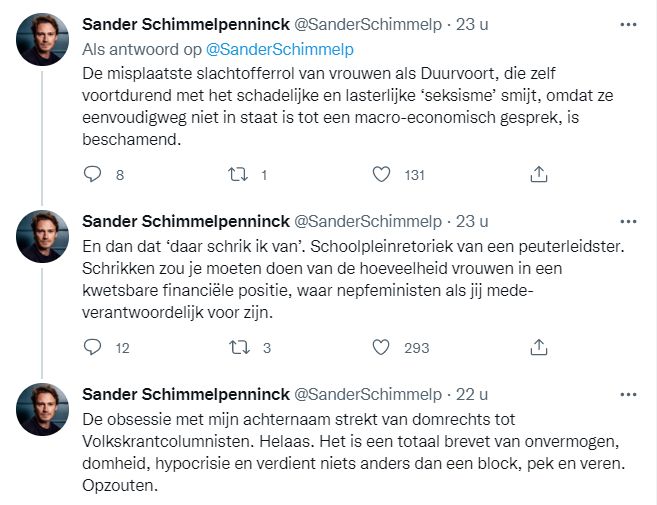Open the first tweet's profile avatar

(43, 40)
